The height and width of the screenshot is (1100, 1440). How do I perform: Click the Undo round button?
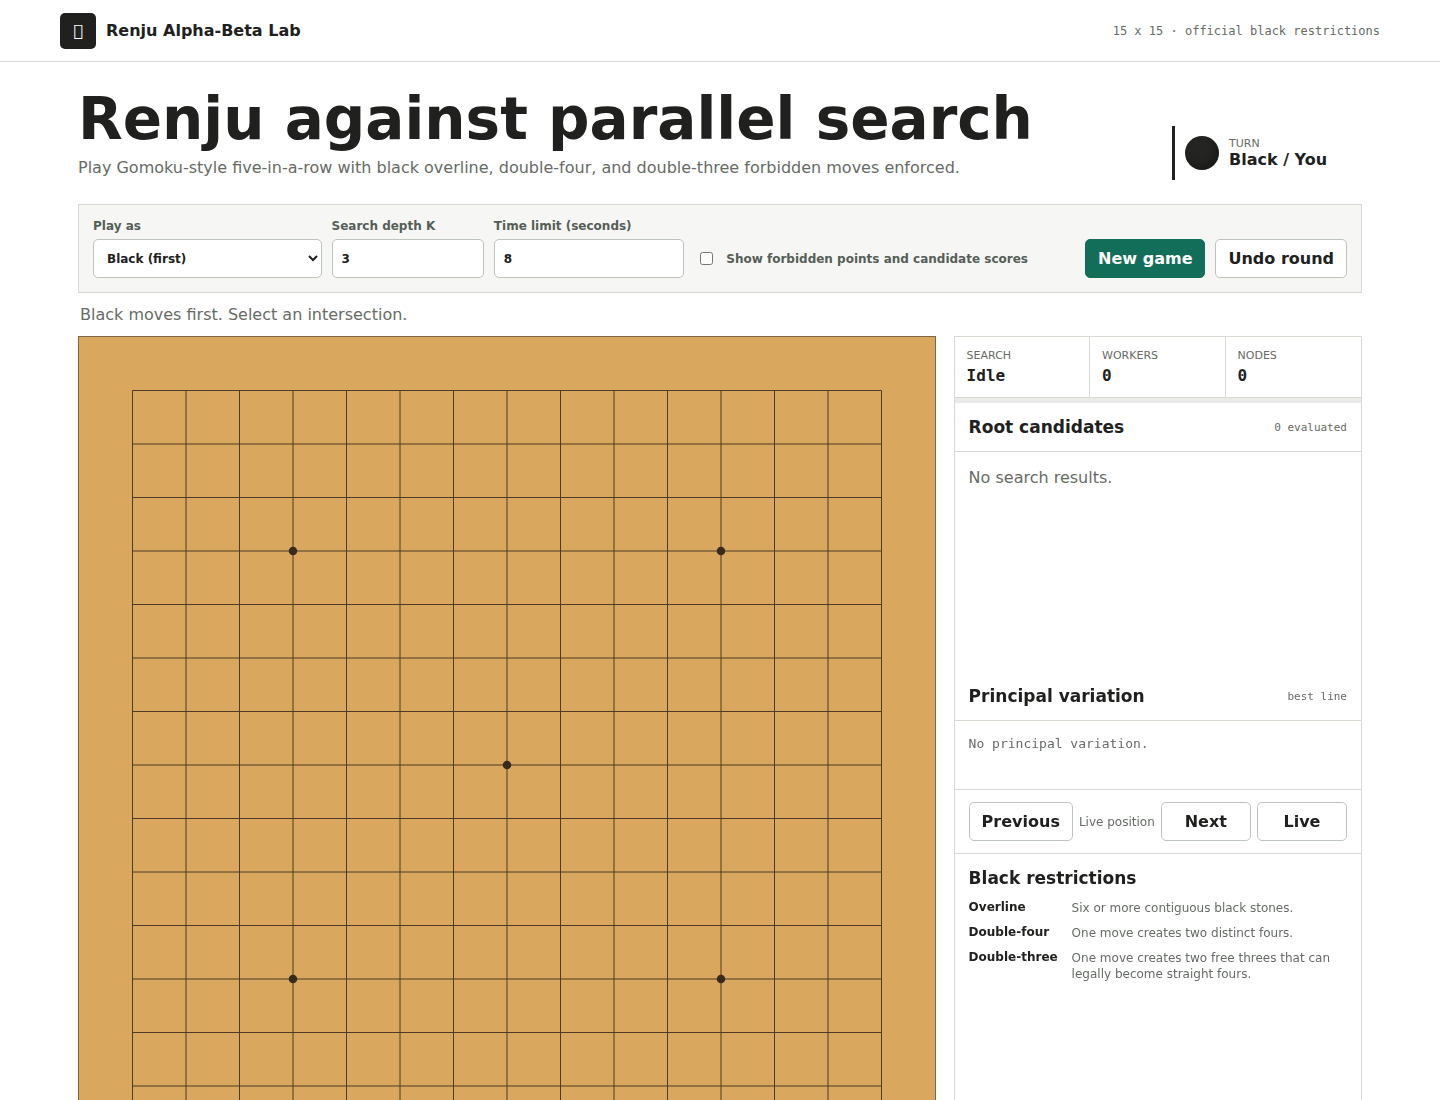coord(1281,258)
